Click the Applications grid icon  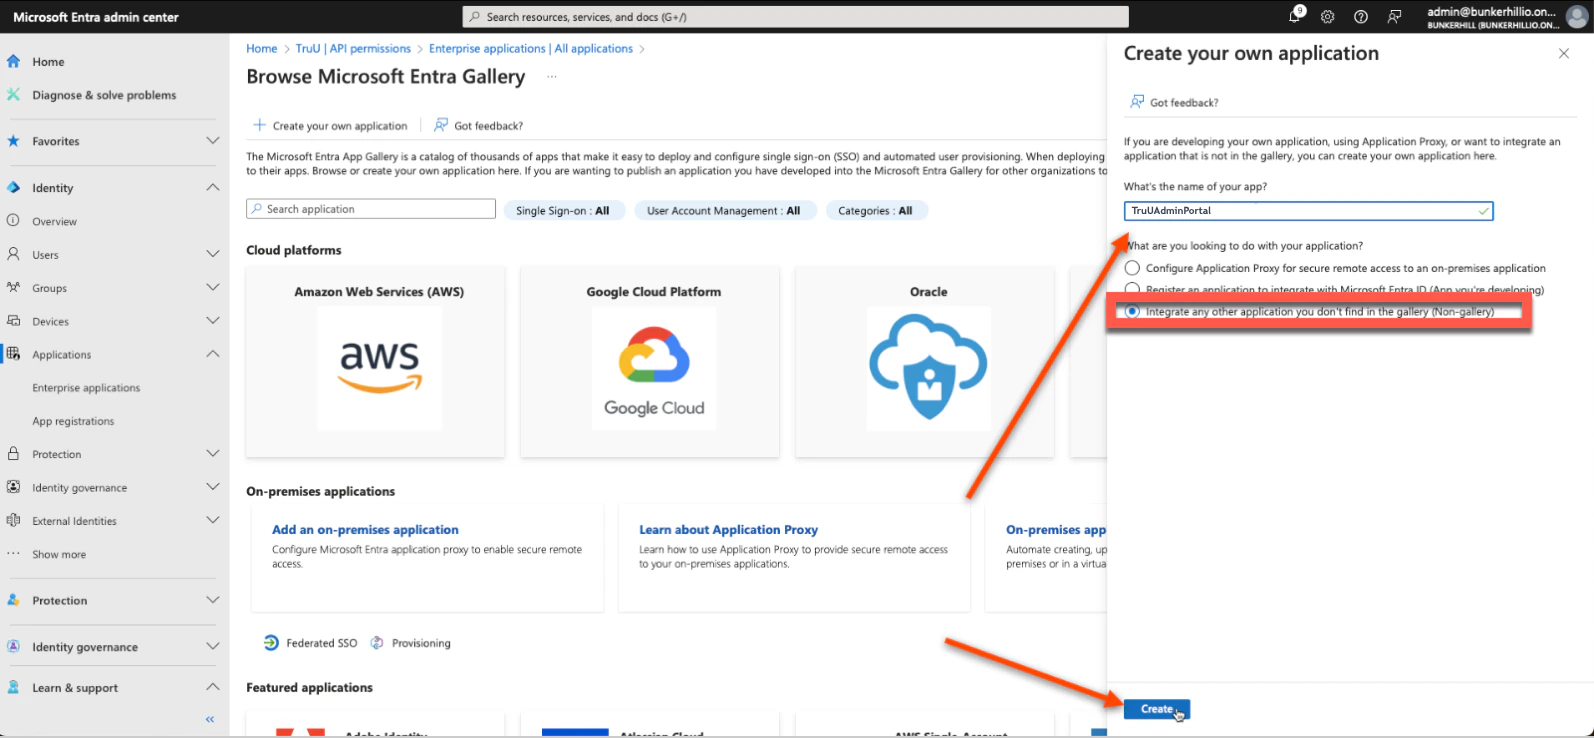(x=13, y=354)
